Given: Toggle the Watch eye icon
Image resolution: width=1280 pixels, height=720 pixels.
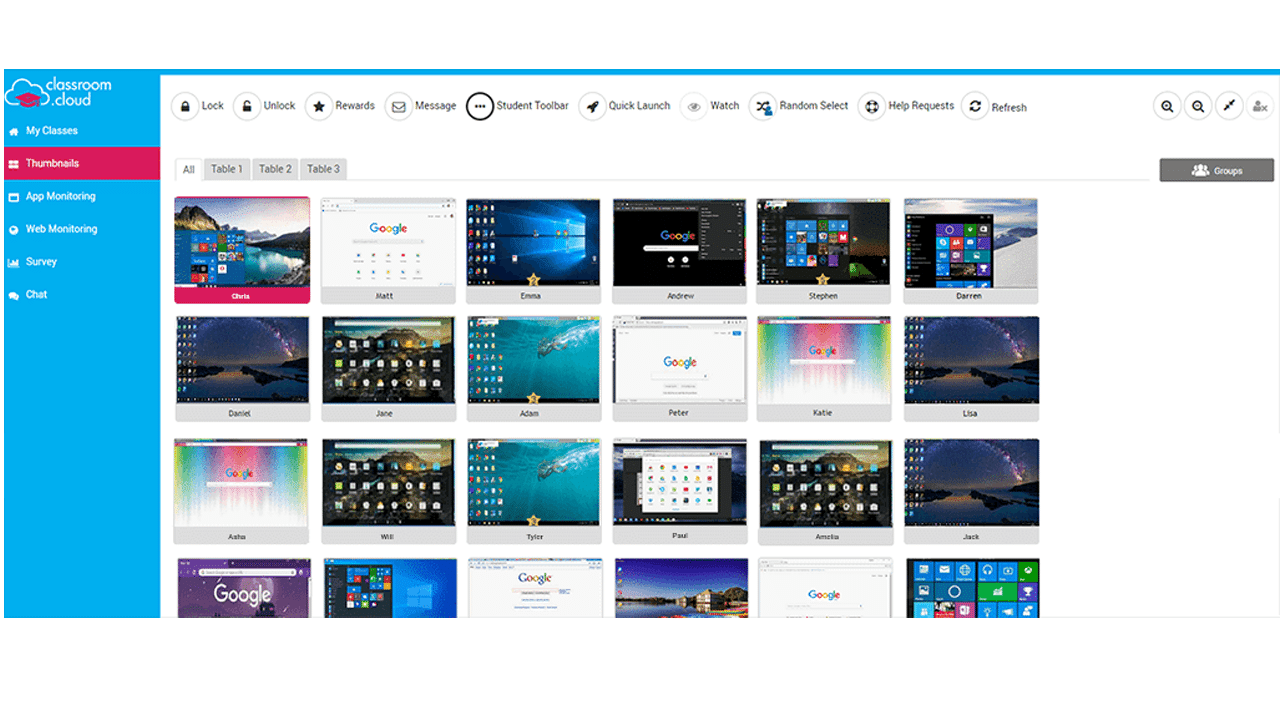Looking at the screenshot, I should (x=694, y=106).
